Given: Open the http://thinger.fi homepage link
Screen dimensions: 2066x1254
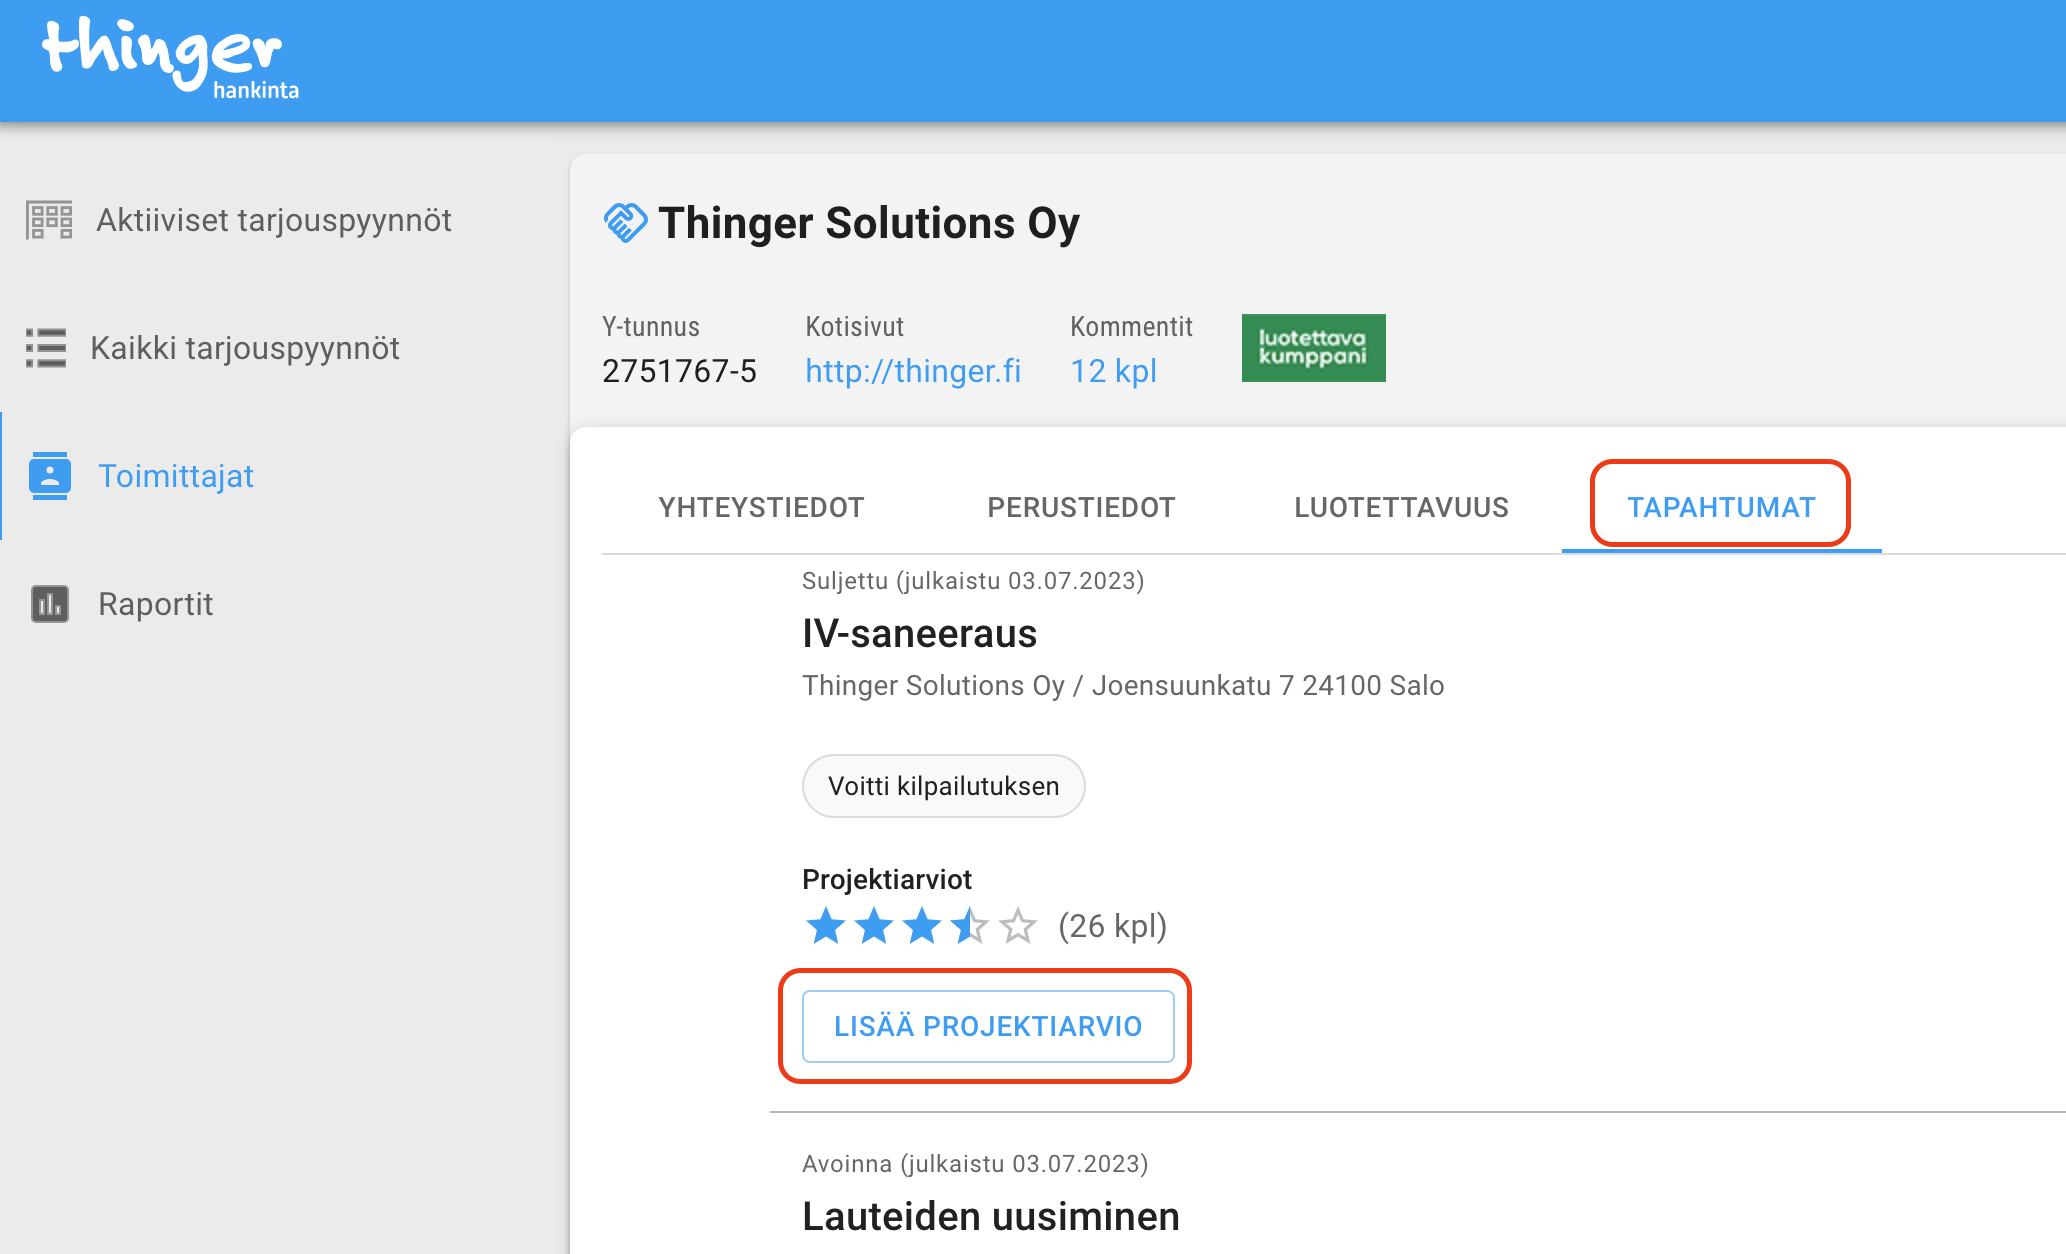Looking at the screenshot, I should pyautogui.click(x=913, y=371).
